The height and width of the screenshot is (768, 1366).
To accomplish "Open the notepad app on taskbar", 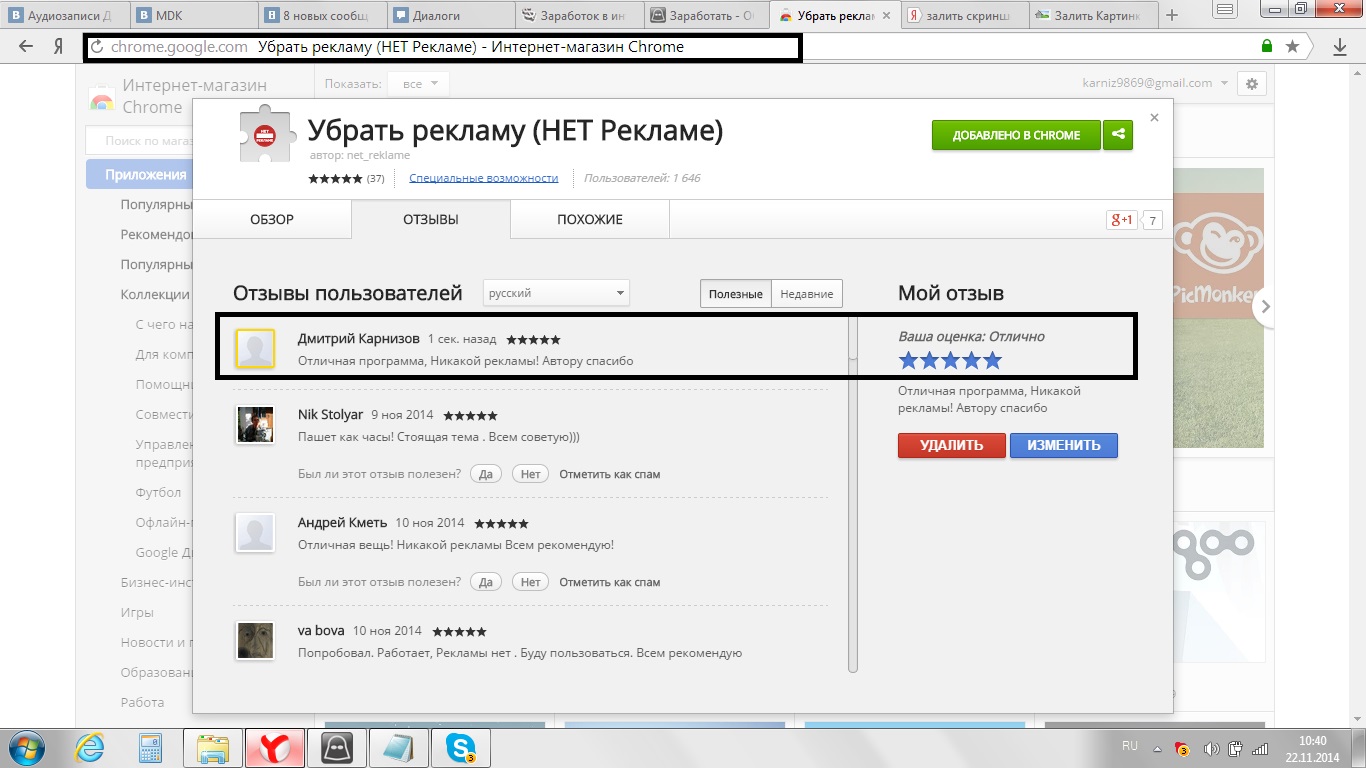I will pyautogui.click(x=397, y=748).
